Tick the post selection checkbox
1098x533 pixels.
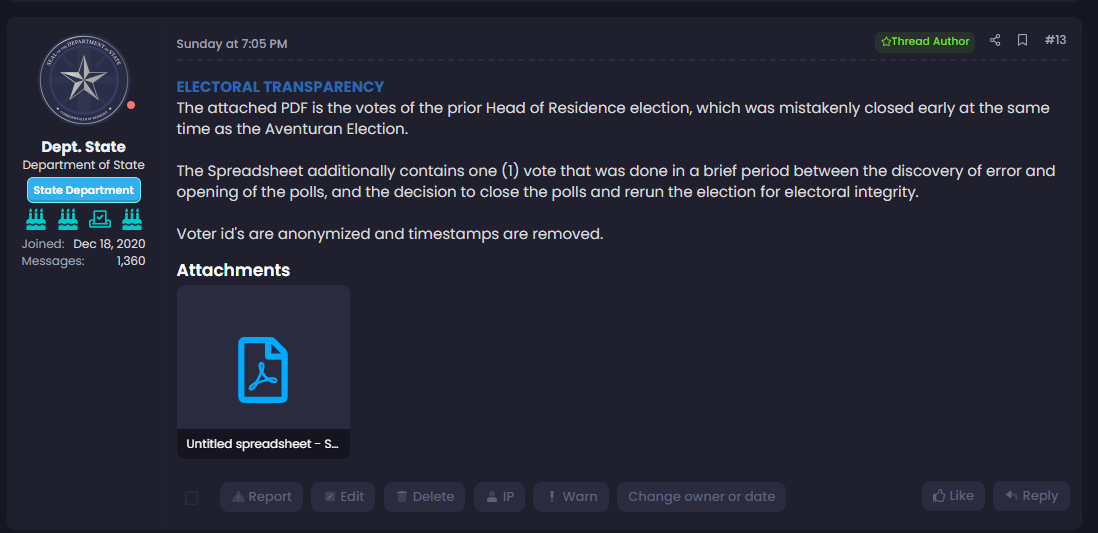coord(191,498)
